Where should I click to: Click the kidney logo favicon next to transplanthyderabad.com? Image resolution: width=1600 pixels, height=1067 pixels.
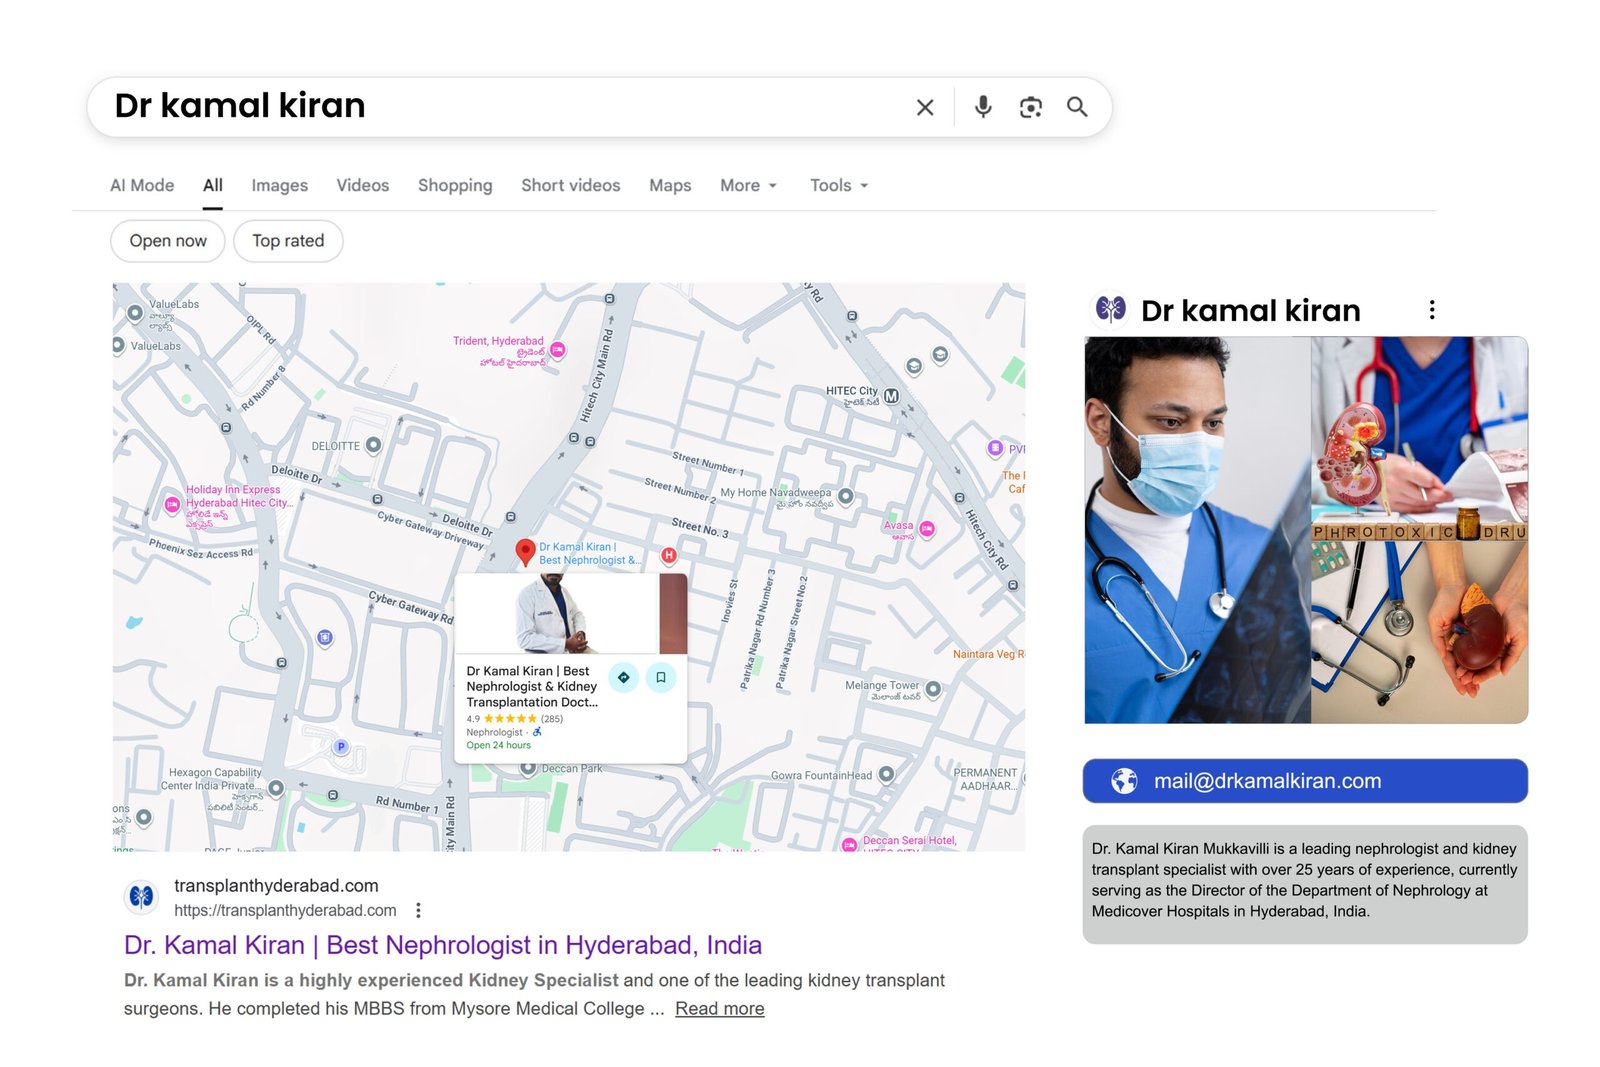coord(141,897)
